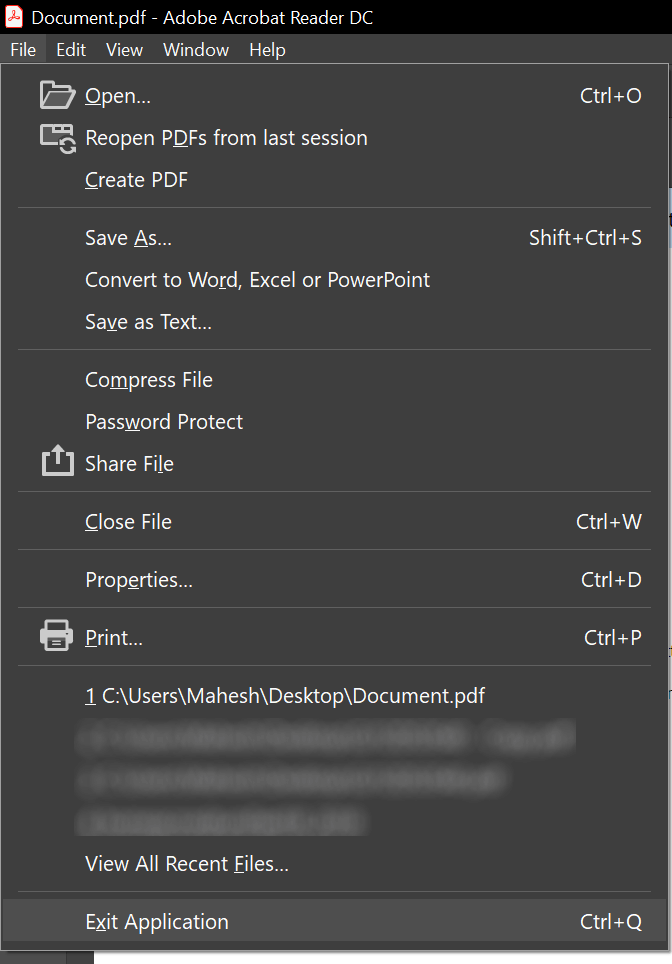Viewport: 672px width, 964px height.
Task: Open recent file Document.pdf from Desktop
Action: point(285,696)
